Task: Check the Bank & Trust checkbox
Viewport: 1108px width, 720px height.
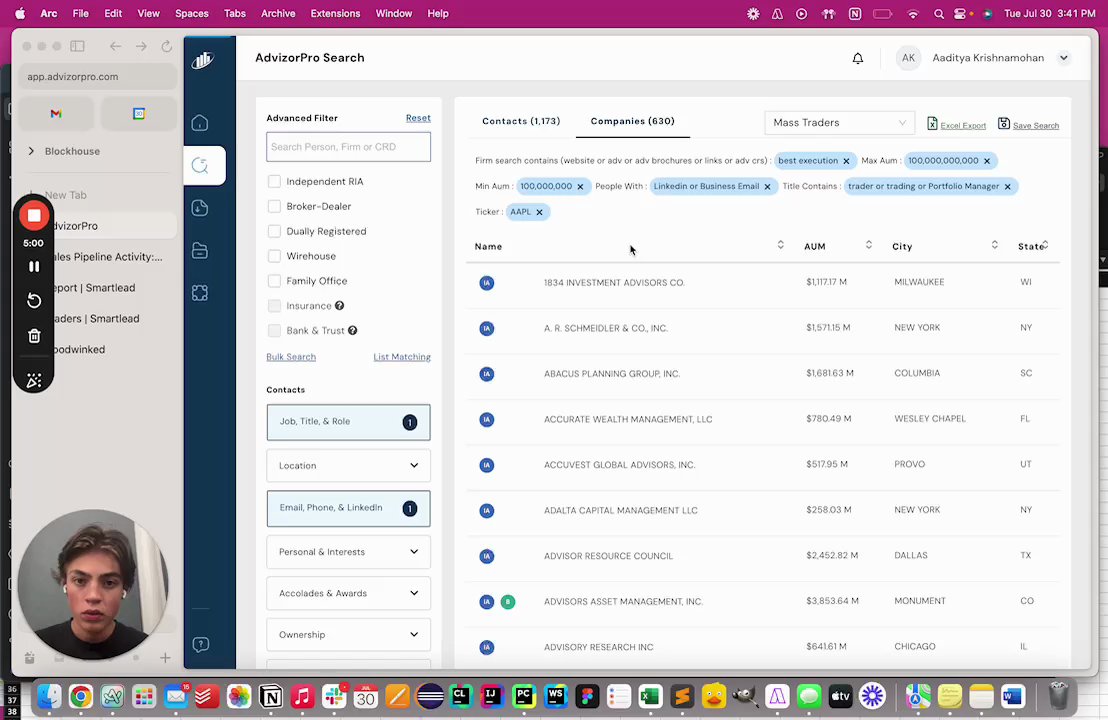Action: coord(274,331)
